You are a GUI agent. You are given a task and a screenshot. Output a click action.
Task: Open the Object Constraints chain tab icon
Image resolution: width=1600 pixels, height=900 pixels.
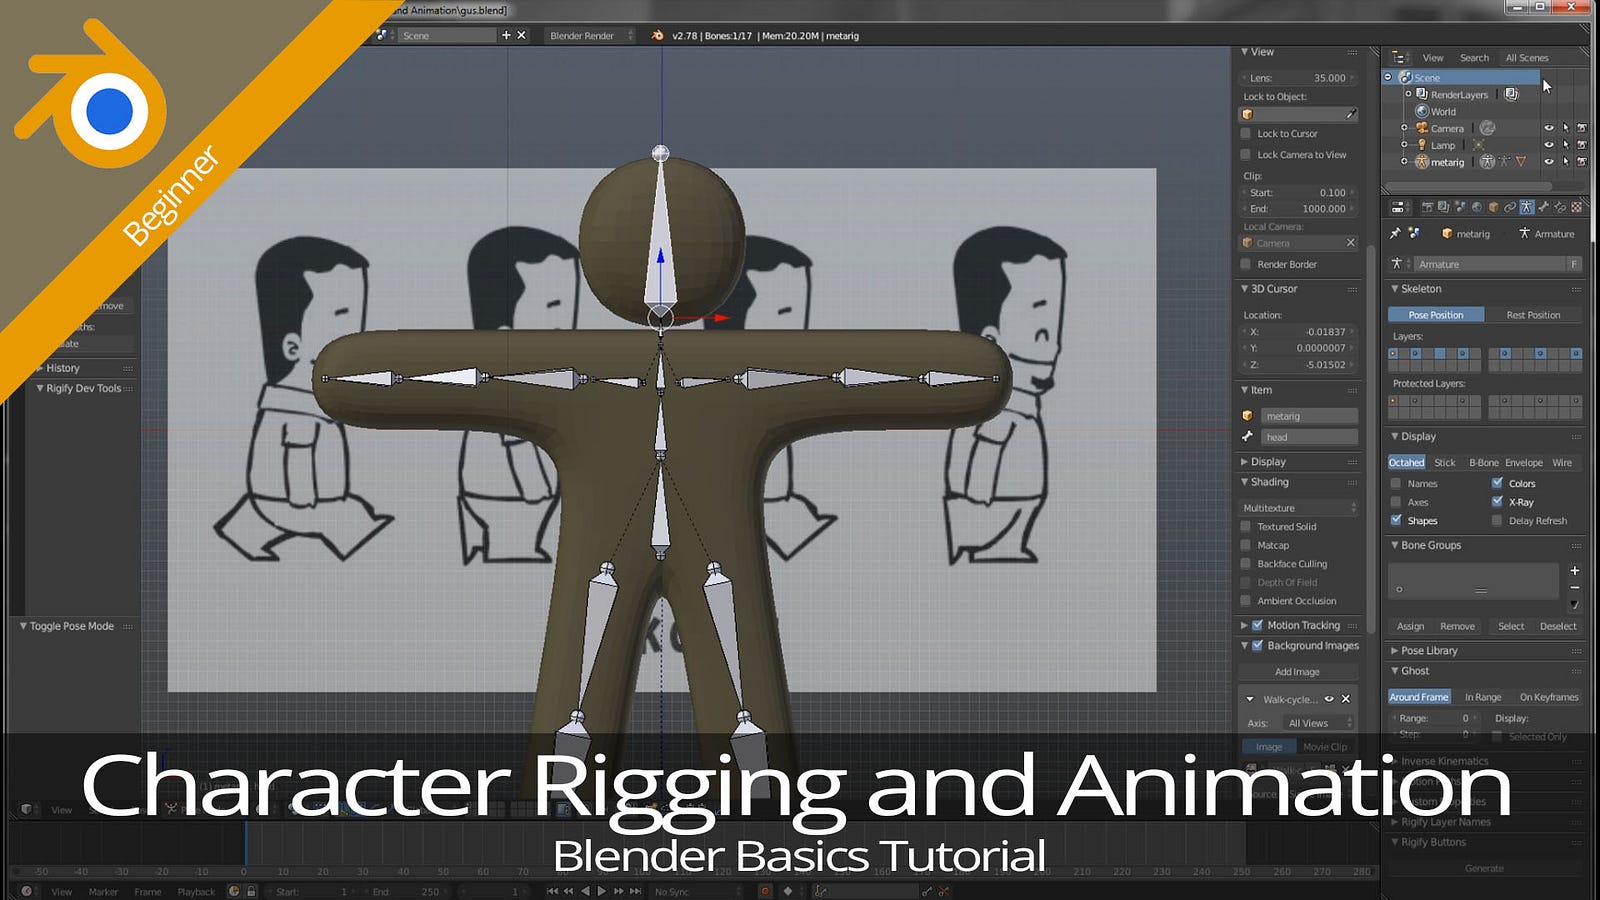[1510, 207]
